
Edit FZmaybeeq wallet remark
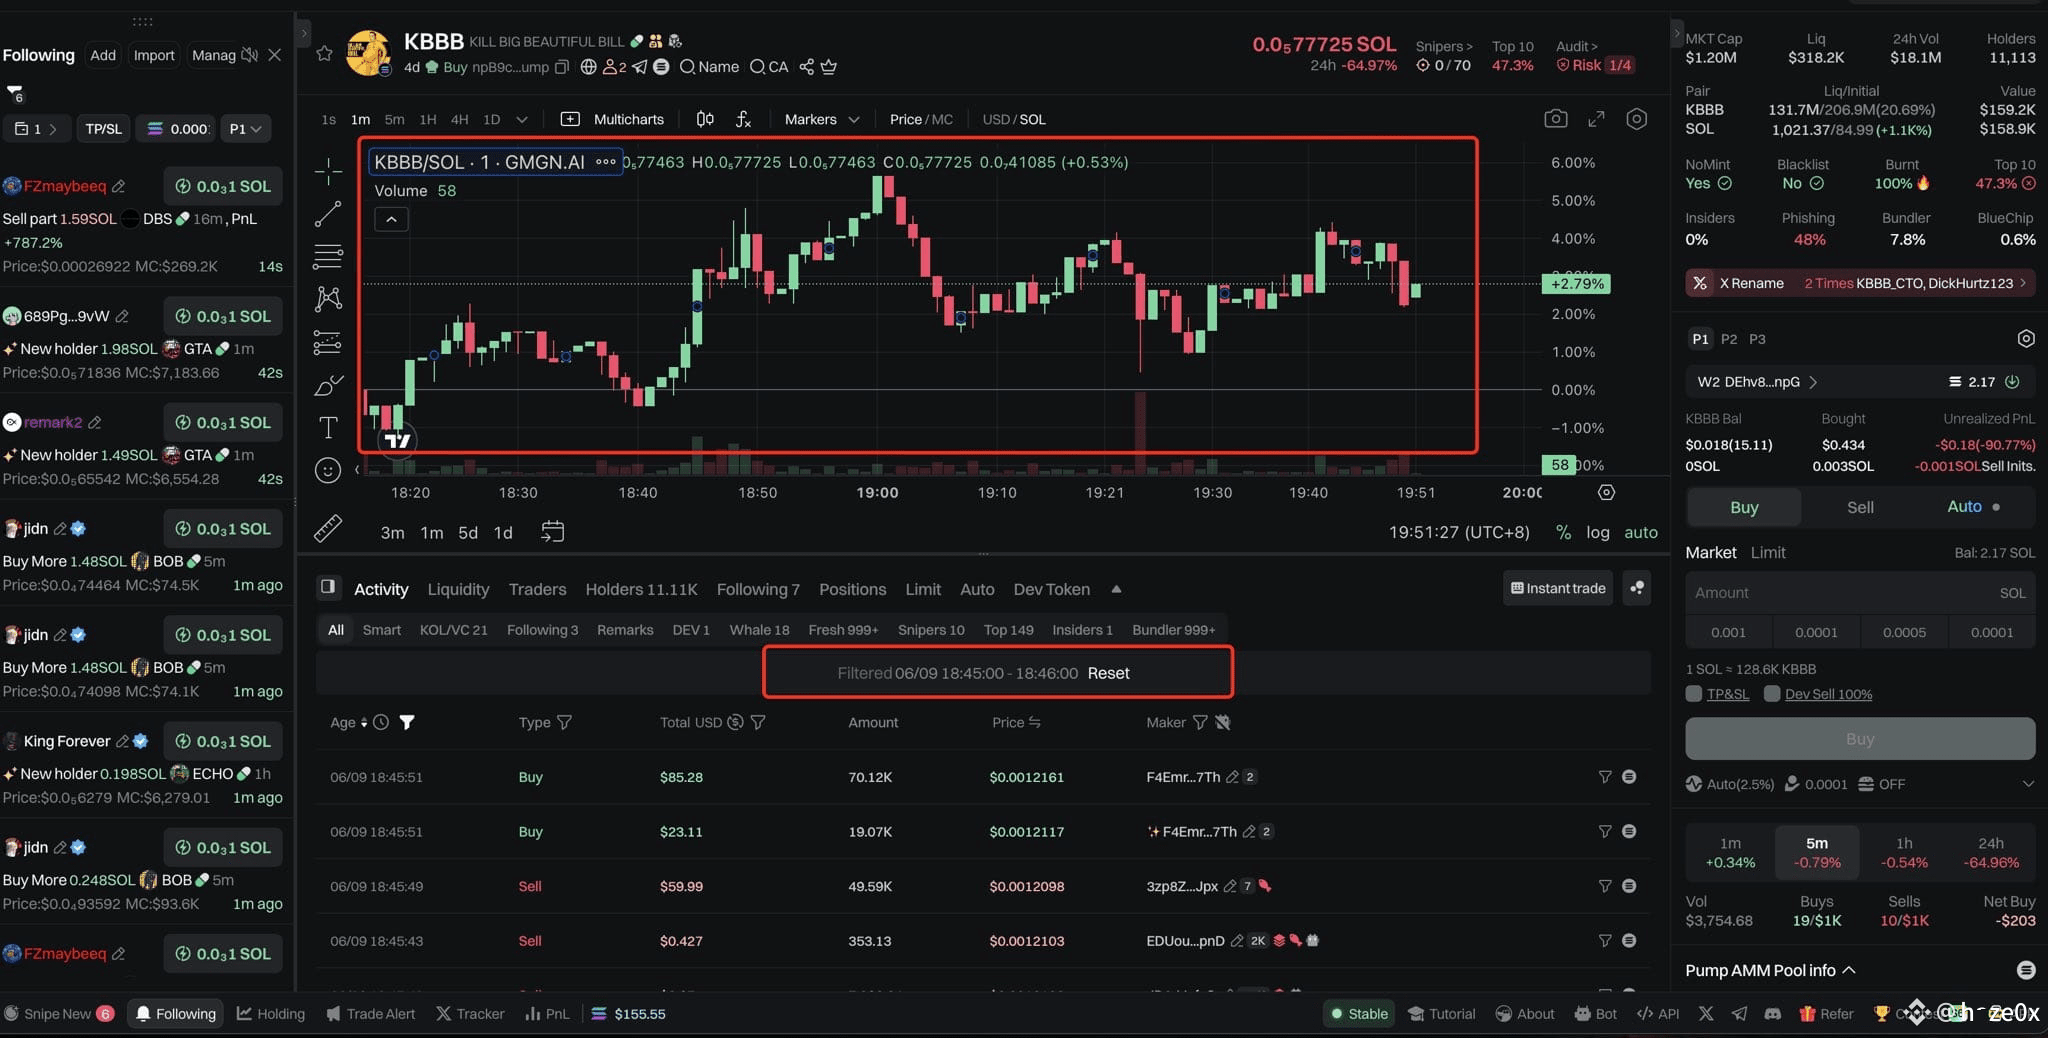[x=118, y=186]
